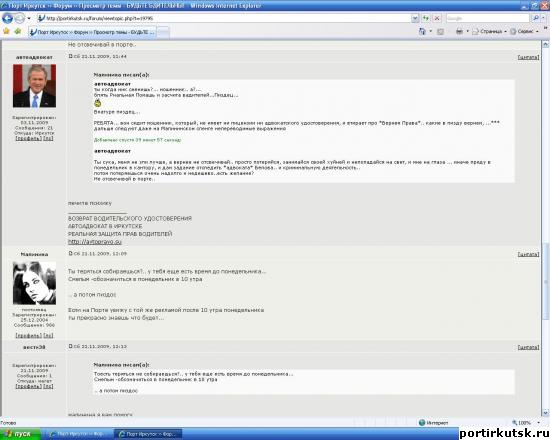Click the вестн38 username heading
This screenshot has width=550, height=440.
tap(34, 347)
